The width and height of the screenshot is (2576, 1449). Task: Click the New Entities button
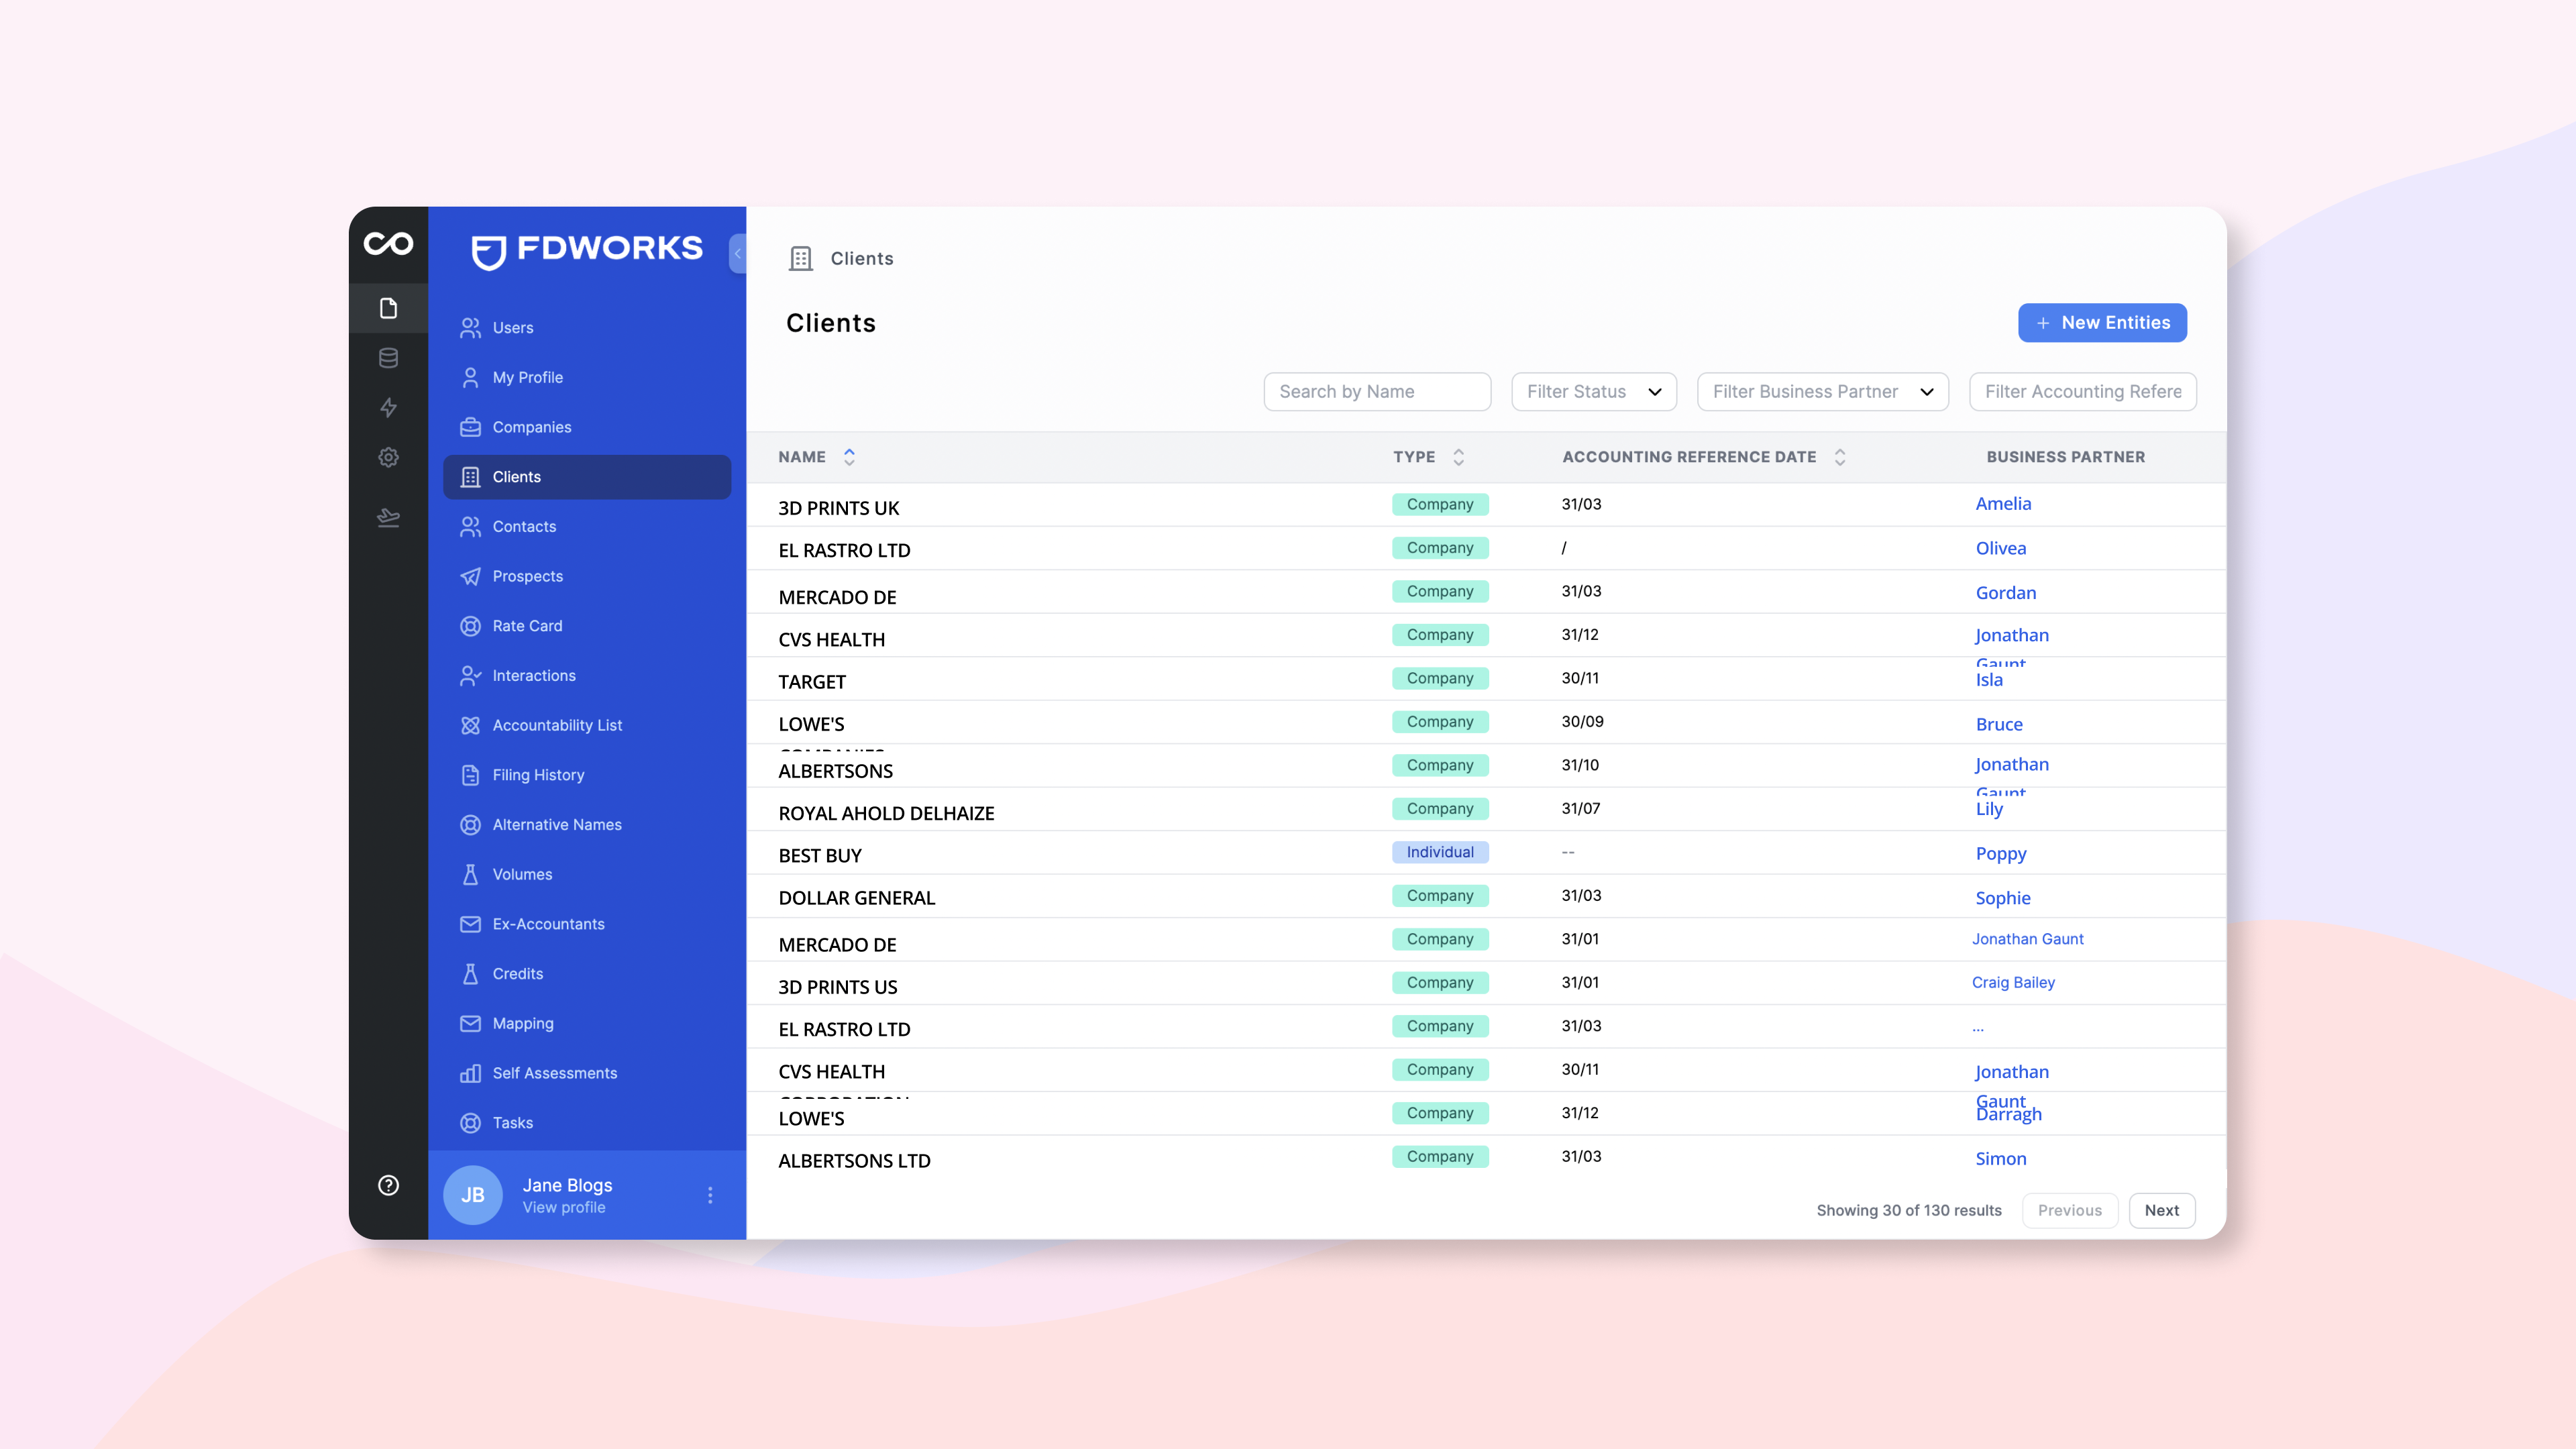(x=2102, y=323)
